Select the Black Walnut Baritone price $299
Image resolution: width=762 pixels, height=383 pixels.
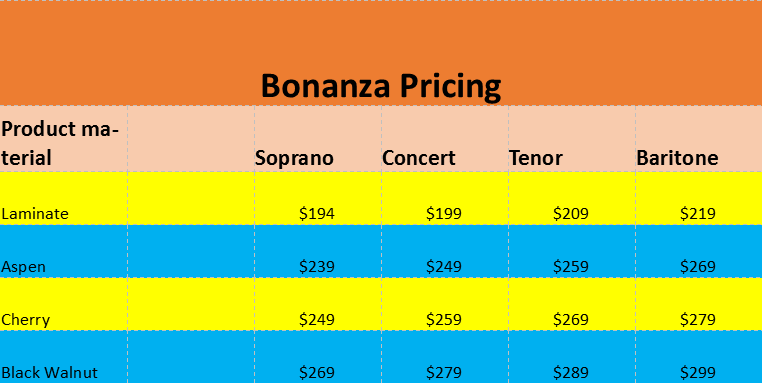tap(699, 357)
